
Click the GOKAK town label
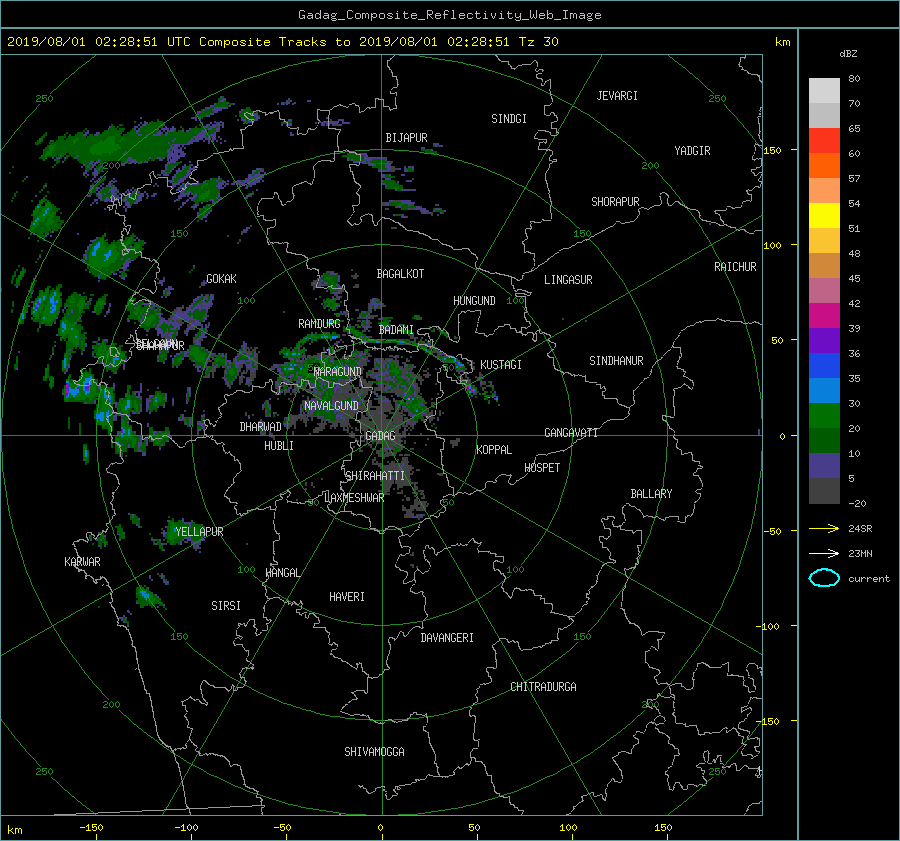tap(221, 279)
